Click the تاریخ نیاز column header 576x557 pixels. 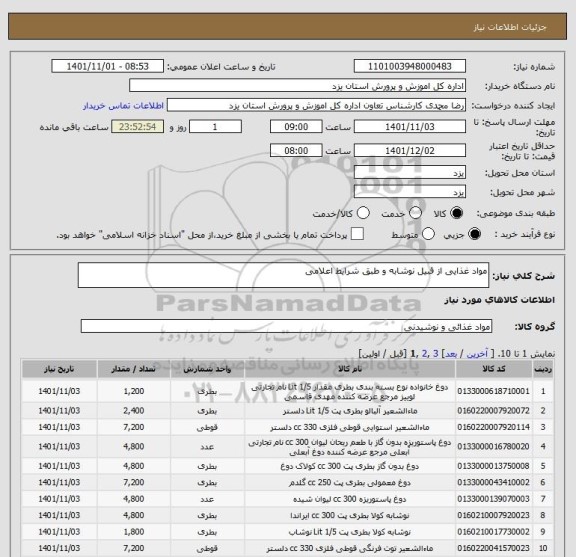(x=59, y=369)
